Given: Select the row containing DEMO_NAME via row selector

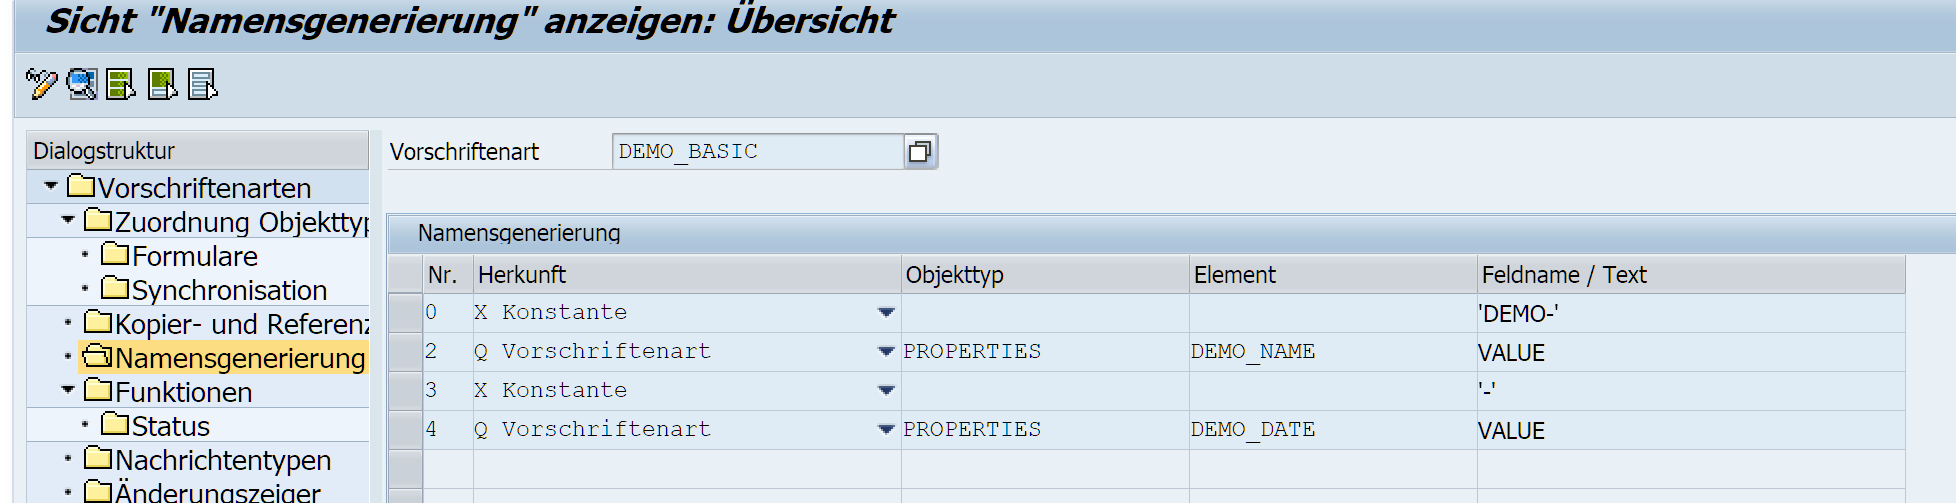Looking at the screenshot, I should tap(405, 352).
